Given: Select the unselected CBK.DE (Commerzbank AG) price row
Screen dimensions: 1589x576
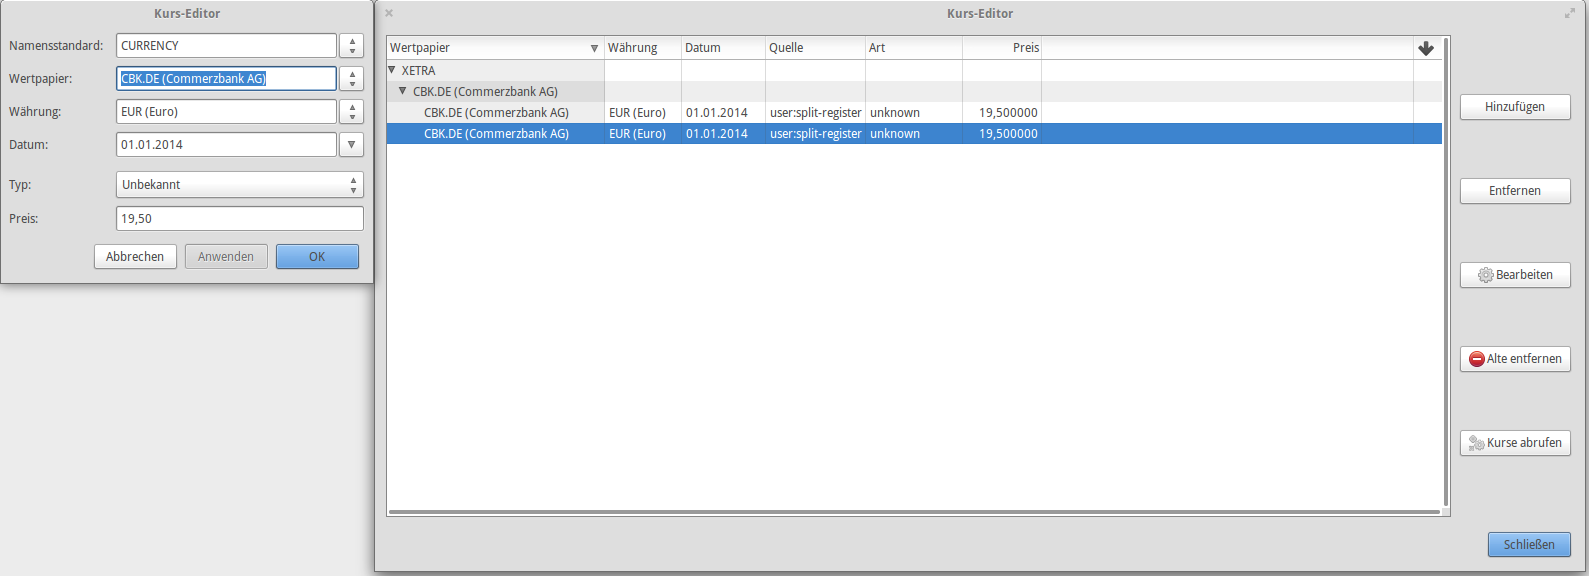Looking at the screenshot, I should point(914,113).
